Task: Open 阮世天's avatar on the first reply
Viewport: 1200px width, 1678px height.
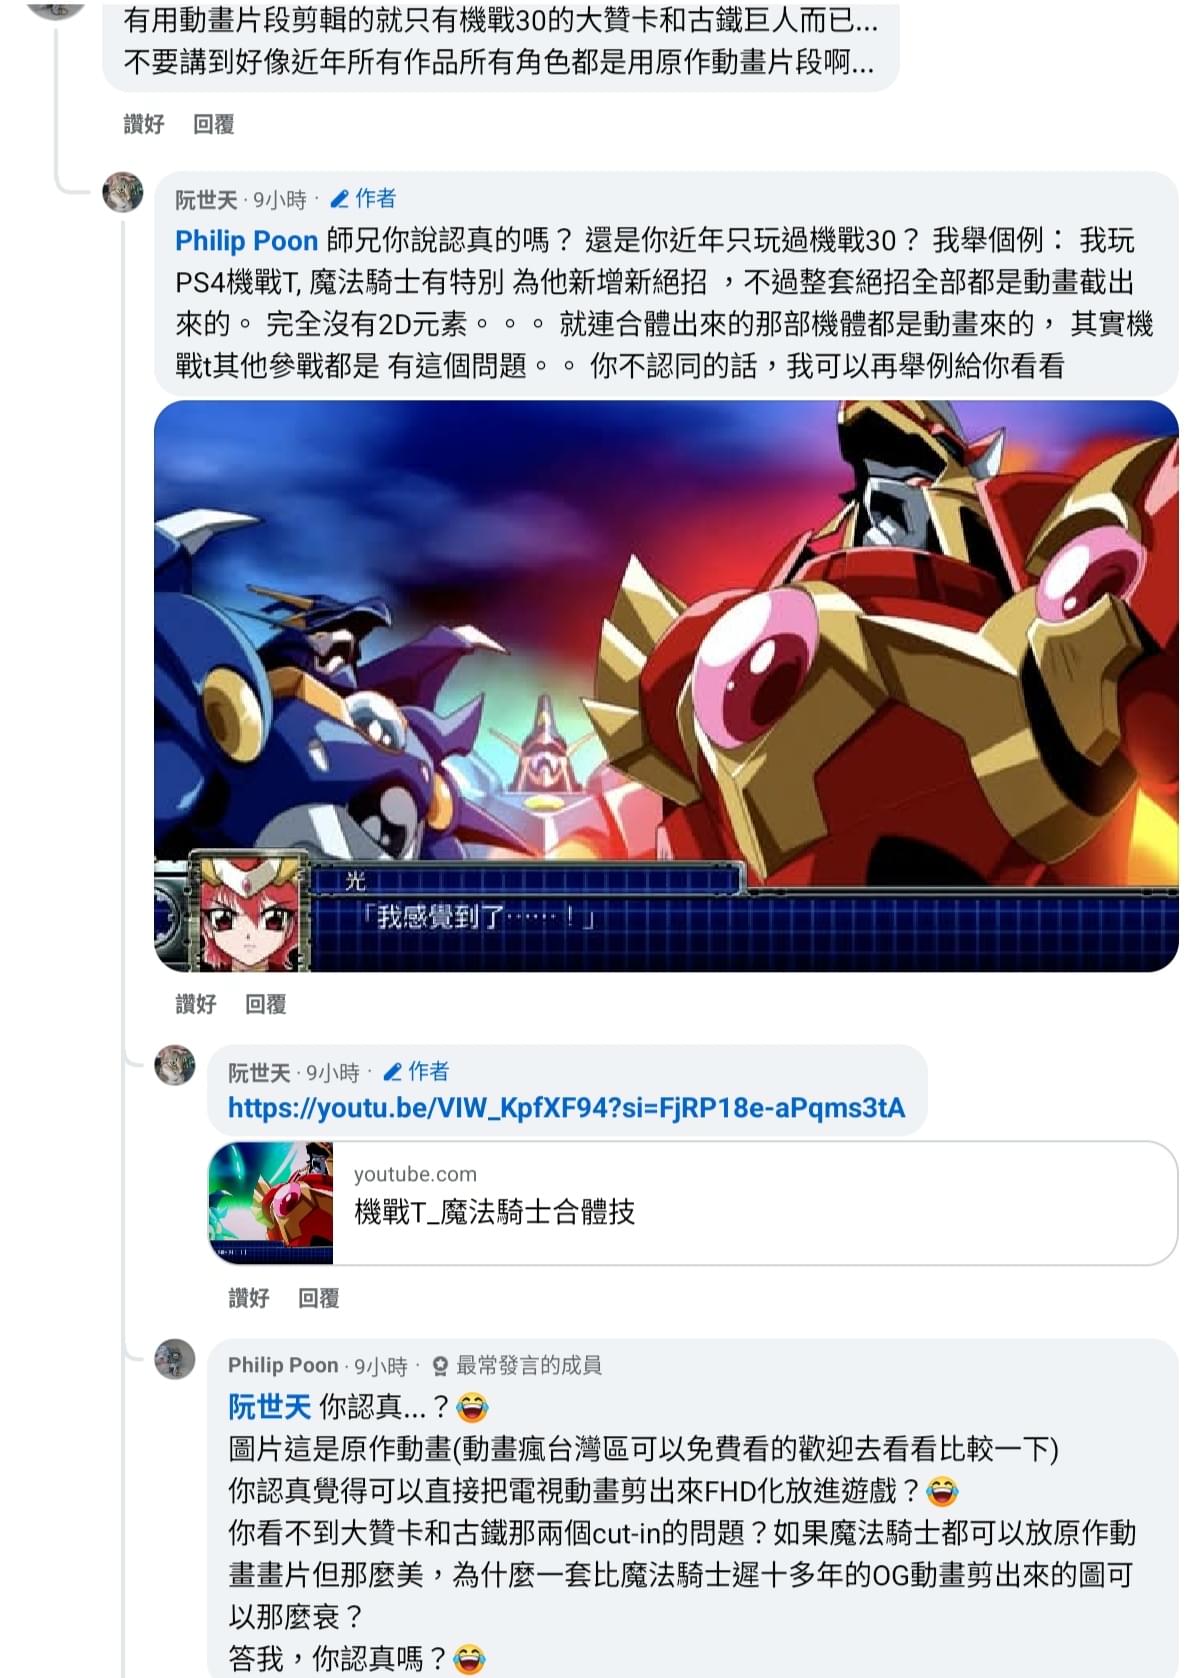Action: coord(123,192)
